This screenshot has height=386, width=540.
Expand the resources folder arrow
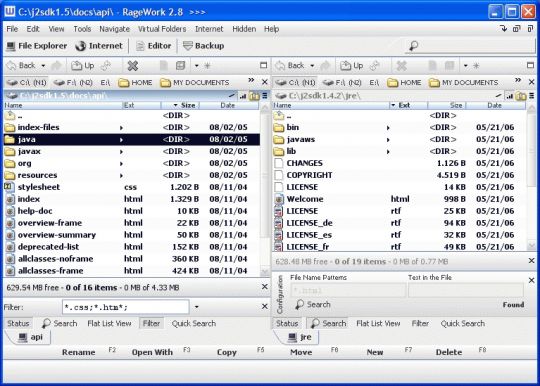click(x=121, y=176)
